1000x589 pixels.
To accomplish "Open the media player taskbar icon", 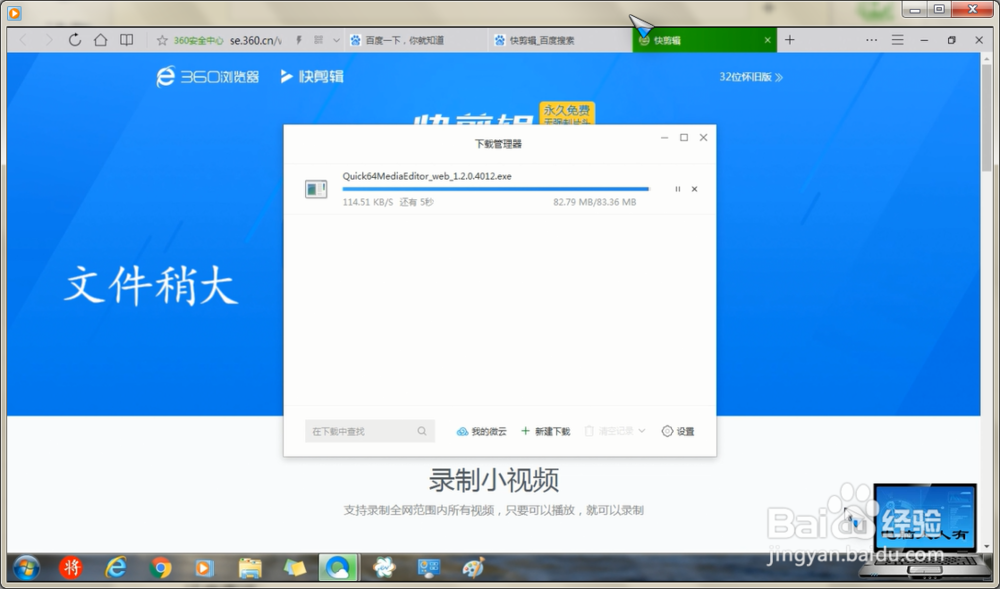I will tap(204, 567).
